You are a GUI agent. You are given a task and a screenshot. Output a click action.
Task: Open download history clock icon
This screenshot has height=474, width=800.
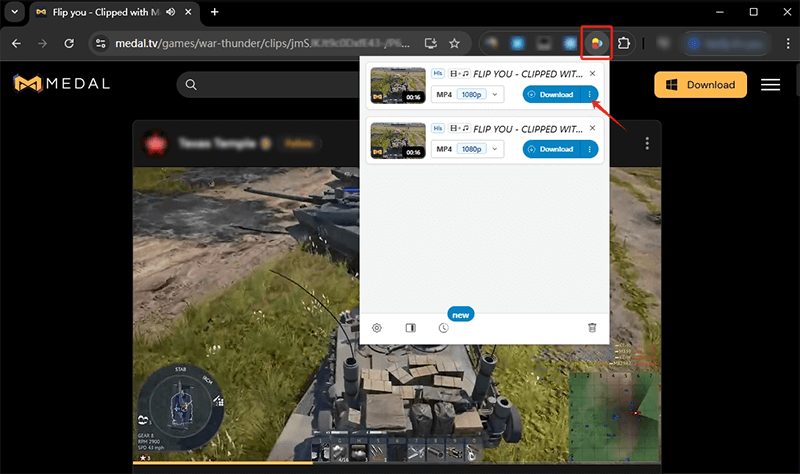click(x=443, y=328)
